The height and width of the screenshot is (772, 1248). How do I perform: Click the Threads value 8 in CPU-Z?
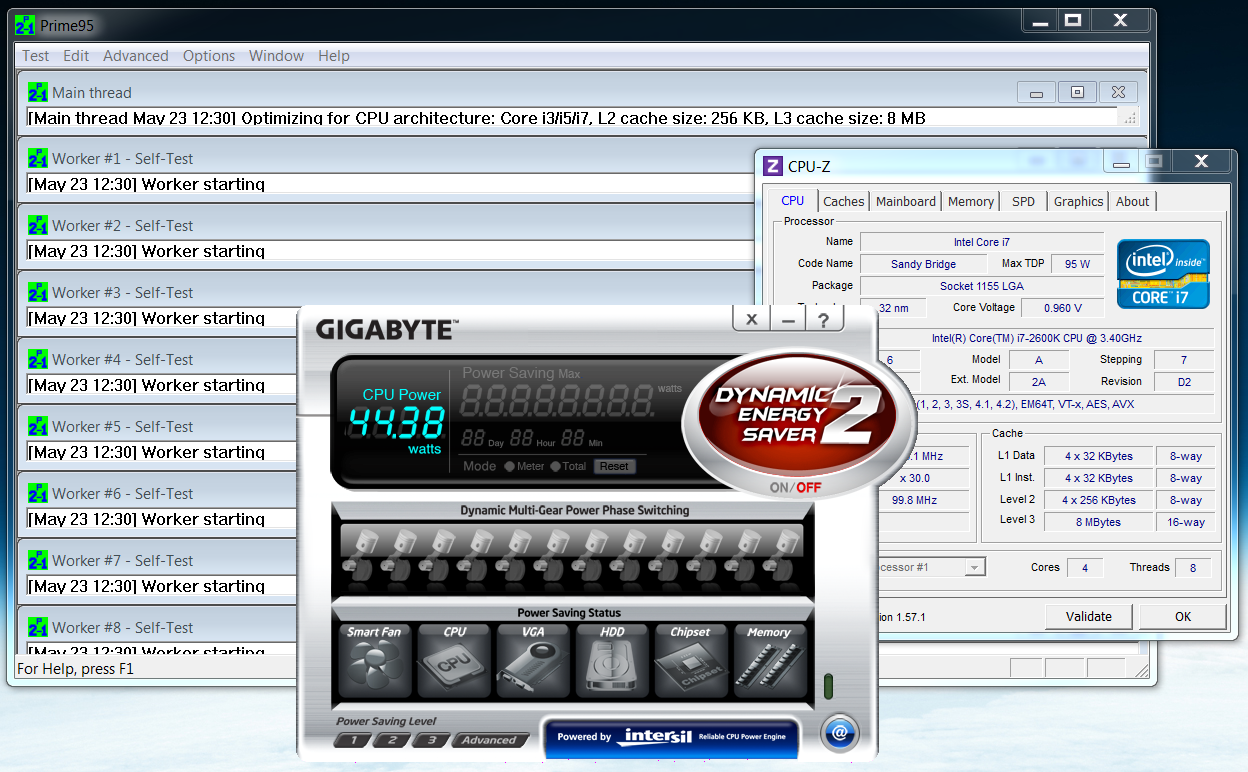(1192, 567)
